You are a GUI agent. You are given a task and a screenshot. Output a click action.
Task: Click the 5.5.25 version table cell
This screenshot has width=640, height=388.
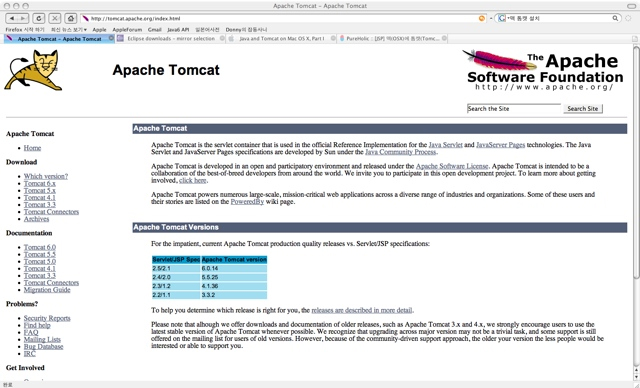[x=234, y=277]
